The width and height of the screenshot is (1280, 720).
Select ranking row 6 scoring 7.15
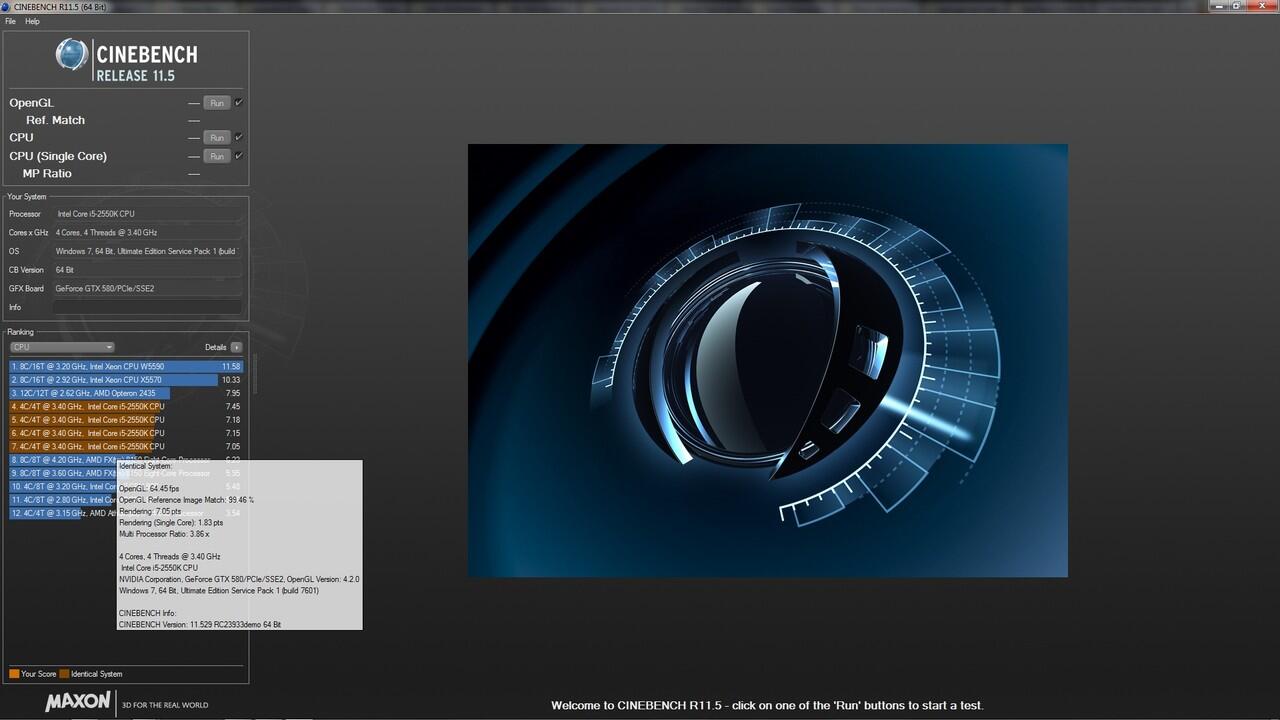coord(126,433)
